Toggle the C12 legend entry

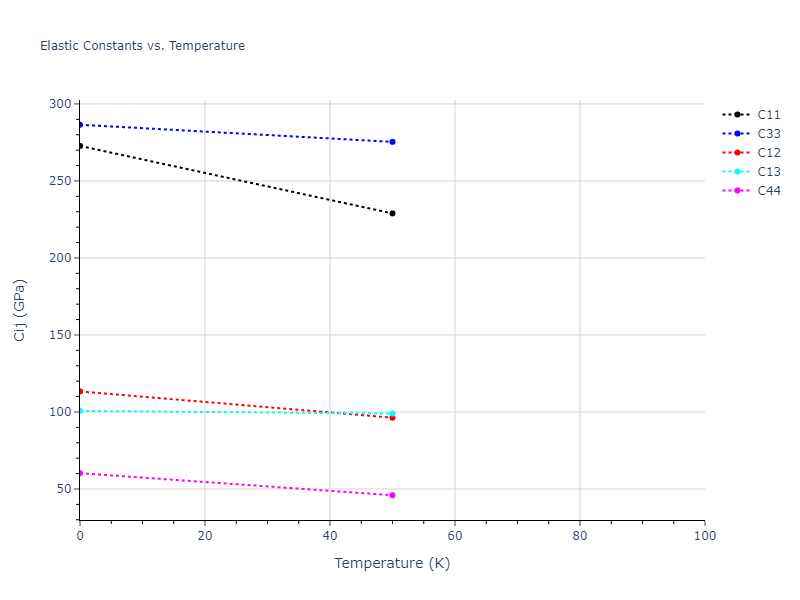(x=768, y=153)
